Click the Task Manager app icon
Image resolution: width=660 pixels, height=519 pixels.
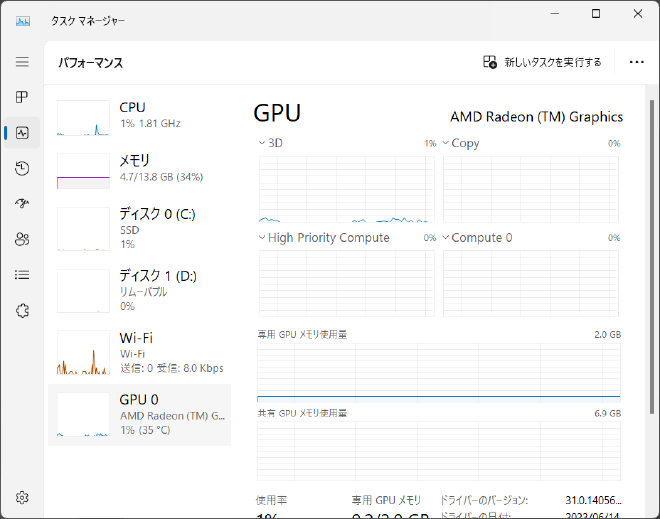[23, 21]
